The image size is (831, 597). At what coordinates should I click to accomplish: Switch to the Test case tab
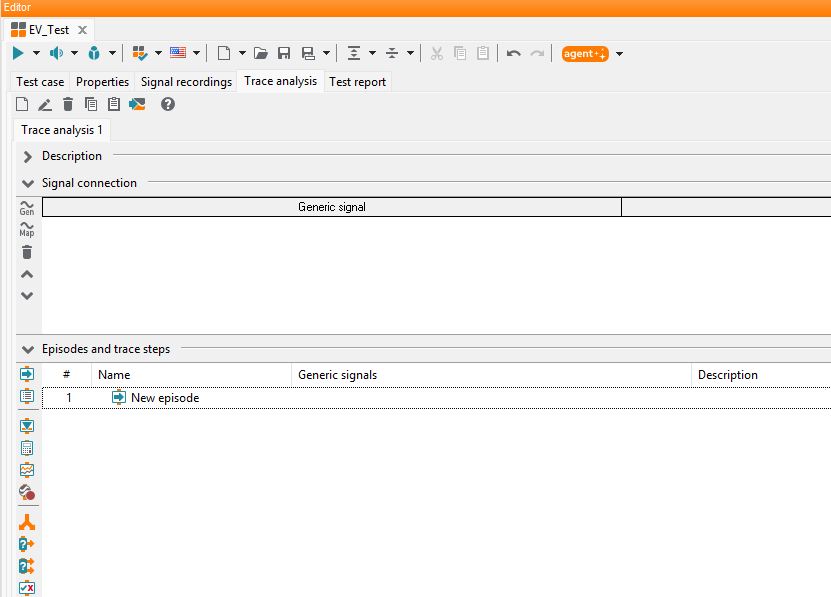coord(40,82)
